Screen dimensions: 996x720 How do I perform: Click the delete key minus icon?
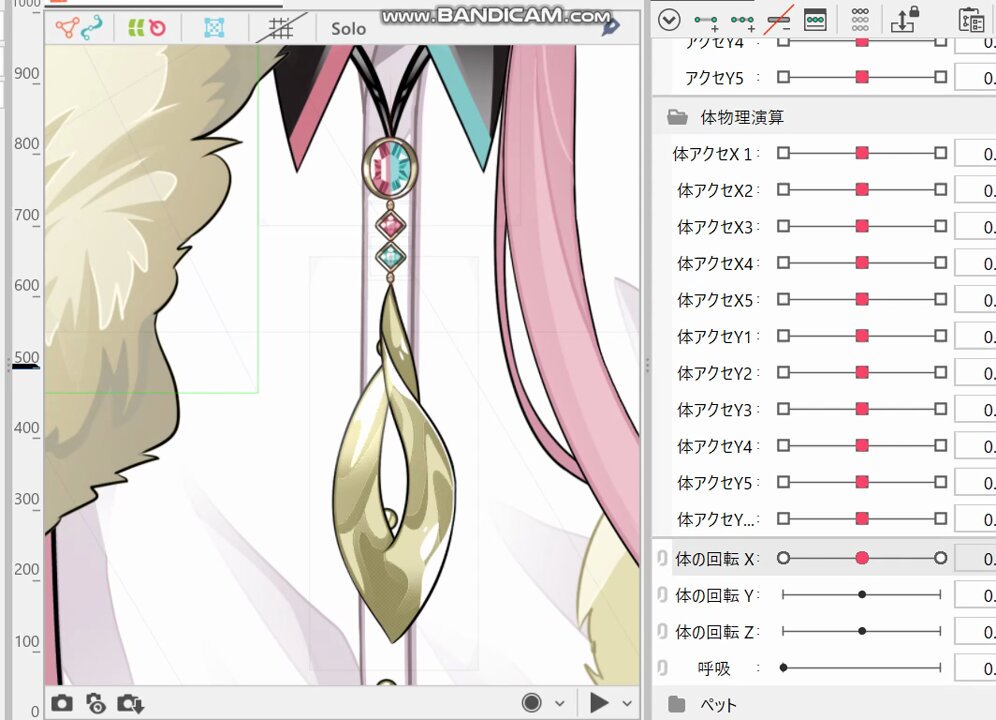(x=778, y=20)
